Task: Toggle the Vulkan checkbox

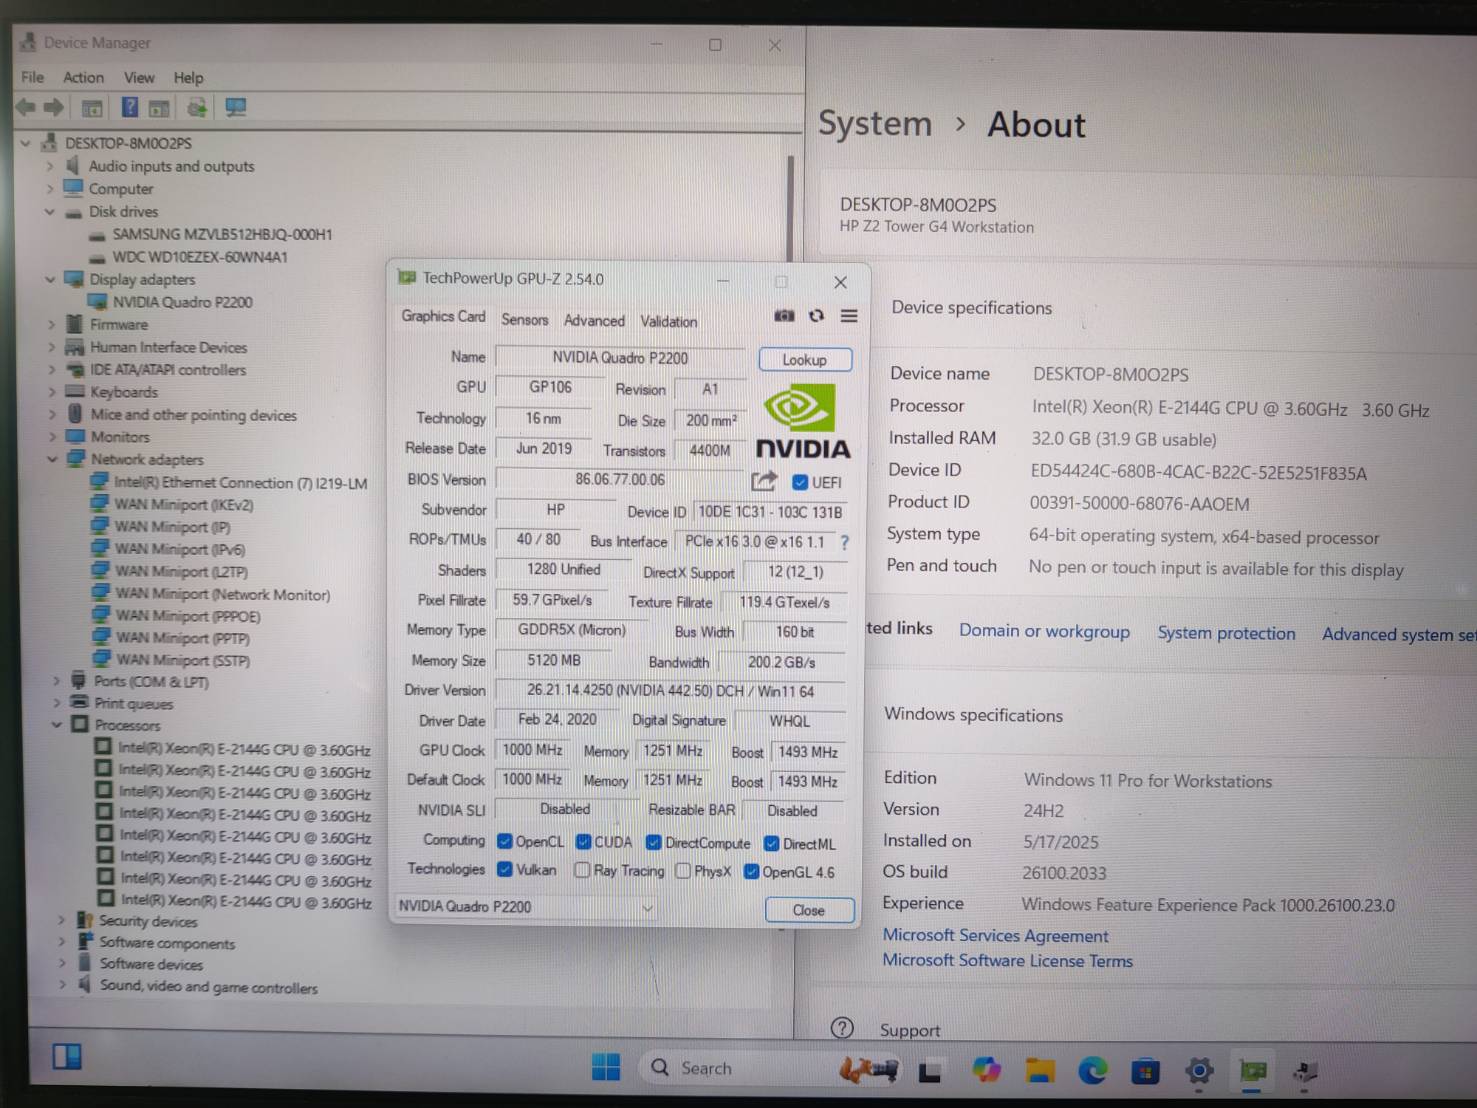Action: click(505, 869)
